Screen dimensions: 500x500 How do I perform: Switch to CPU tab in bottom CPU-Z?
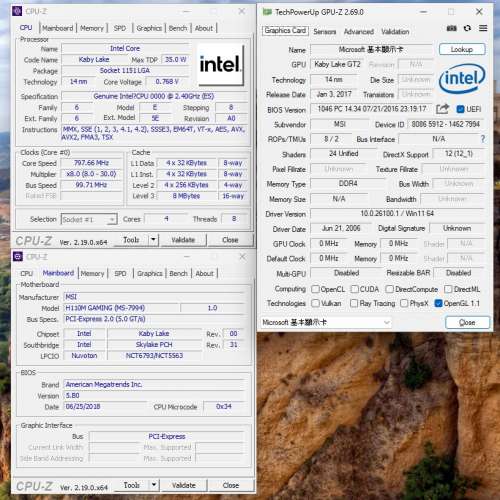point(27,274)
